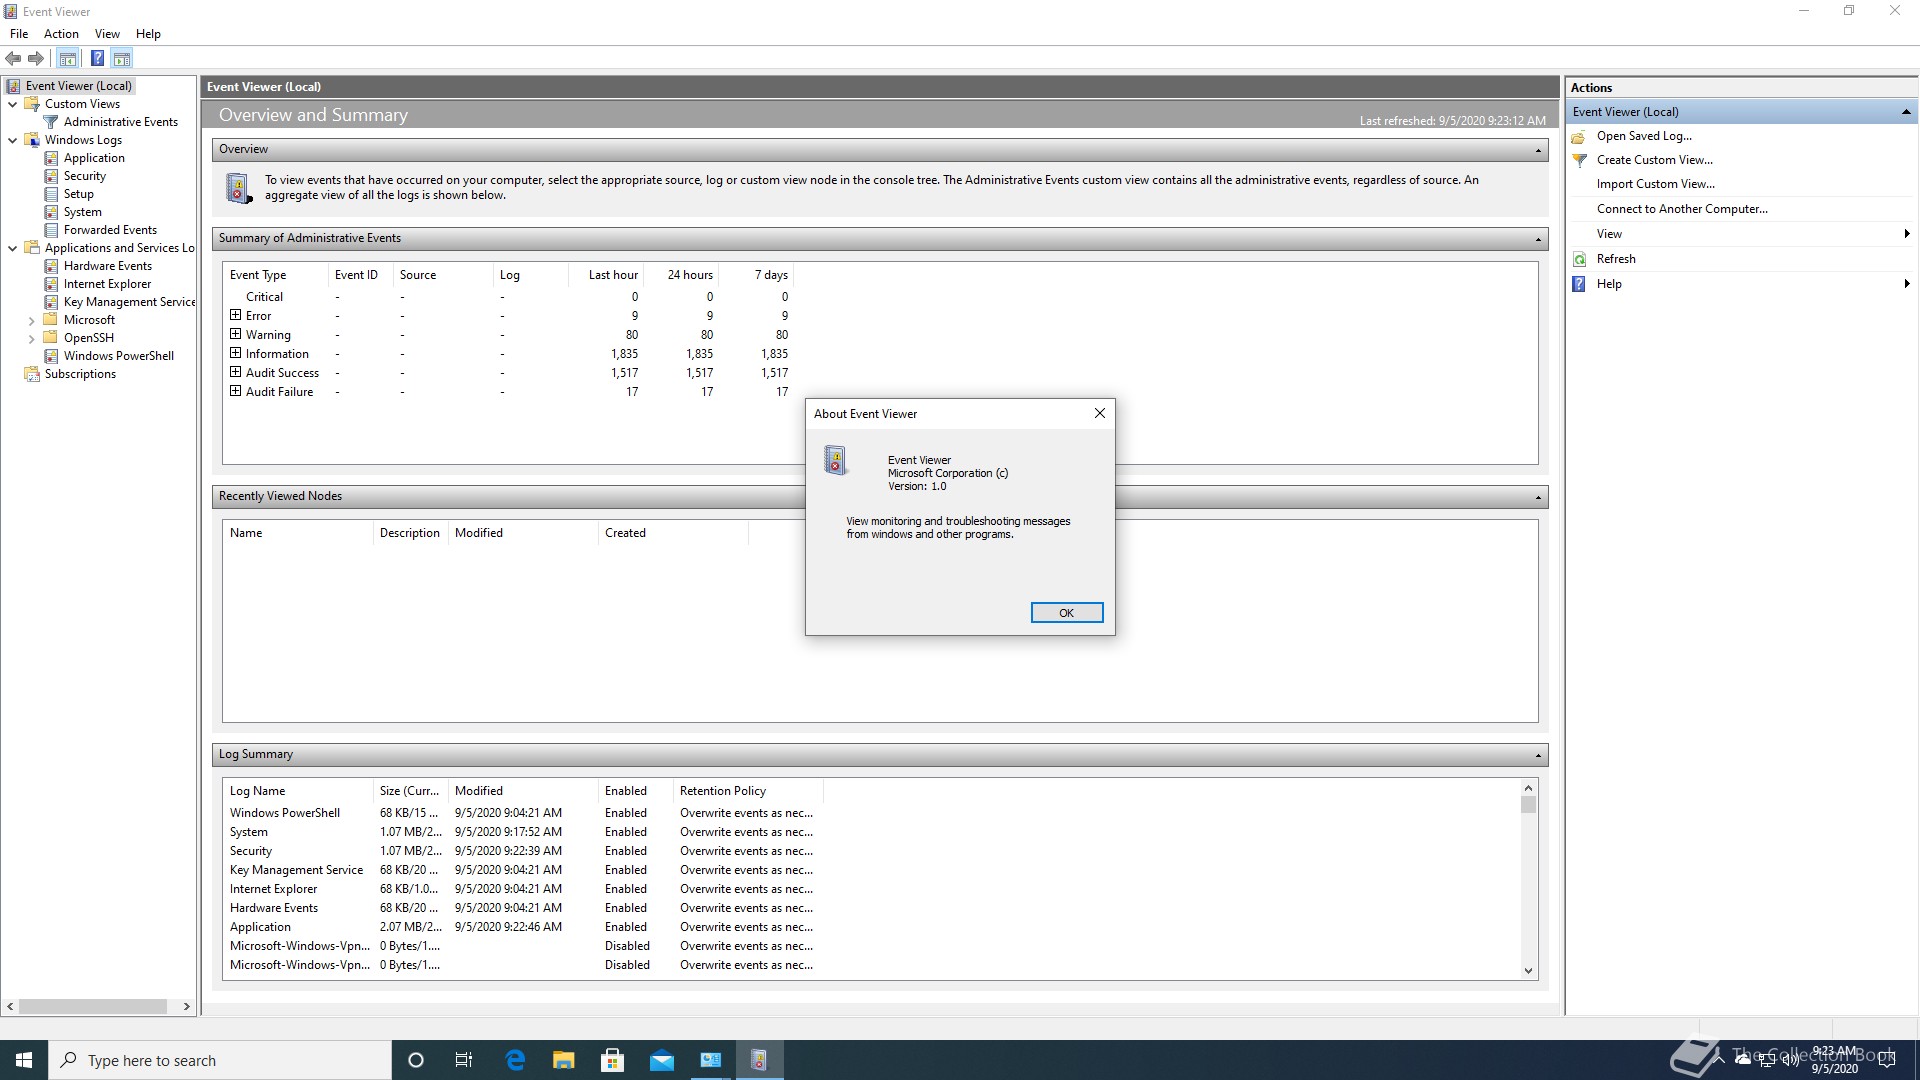Click the blue Help toolbar icon
Viewport: 1920px width, 1080px height.
97,58
